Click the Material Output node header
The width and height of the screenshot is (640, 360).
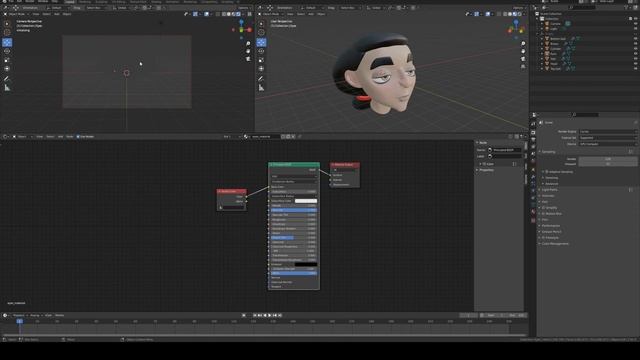[345, 164]
